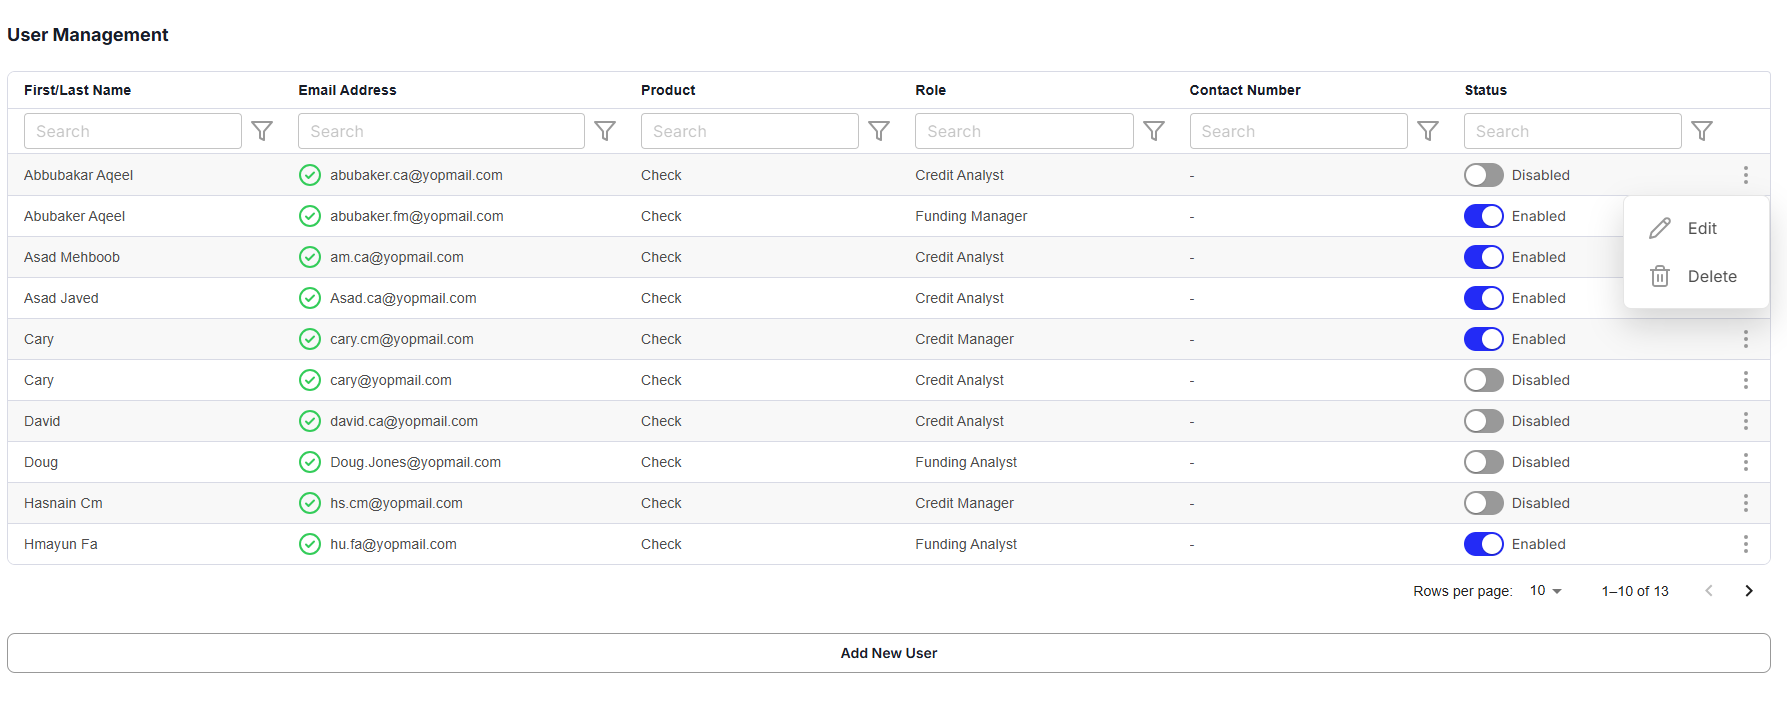
Task: Open row actions menu for Hmayun Fa
Action: 1746,544
